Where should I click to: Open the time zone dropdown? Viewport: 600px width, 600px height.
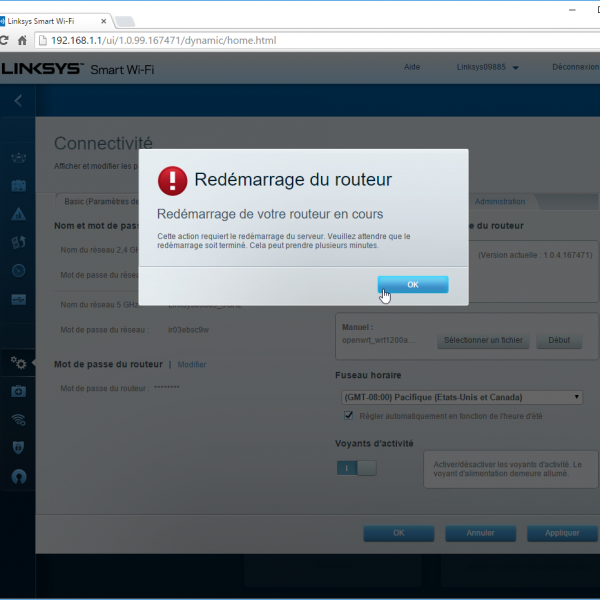(461, 397)
